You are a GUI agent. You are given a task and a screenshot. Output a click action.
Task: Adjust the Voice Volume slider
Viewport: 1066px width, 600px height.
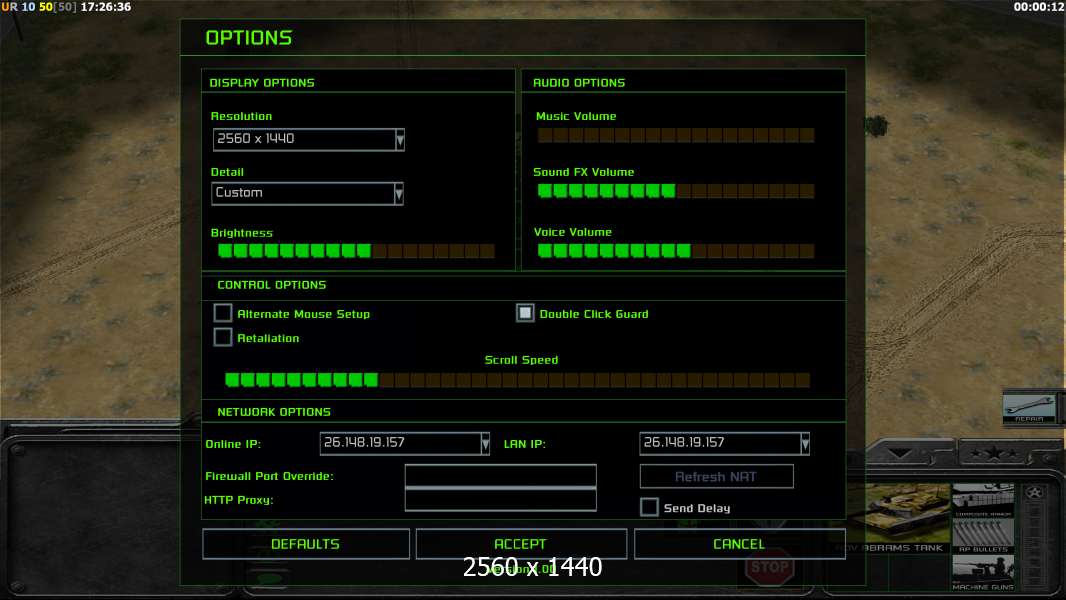(676, 251)
